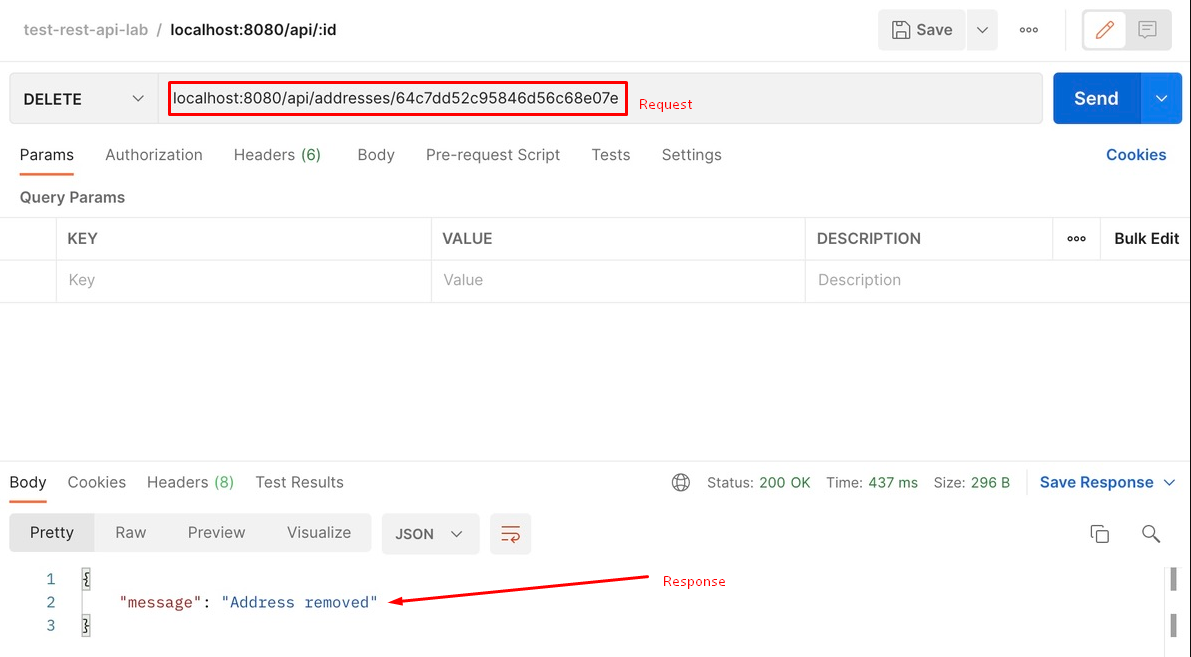
Task: Switch to the Tests tab
Action: (x=610, y=155)
